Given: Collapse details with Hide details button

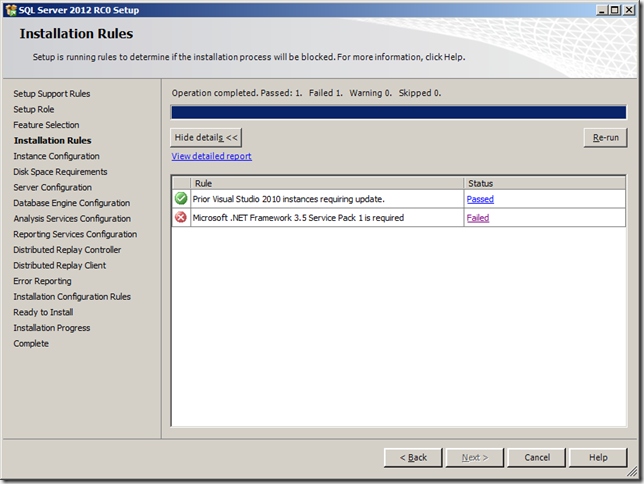Looking at the screenshot, I should 206,138.
